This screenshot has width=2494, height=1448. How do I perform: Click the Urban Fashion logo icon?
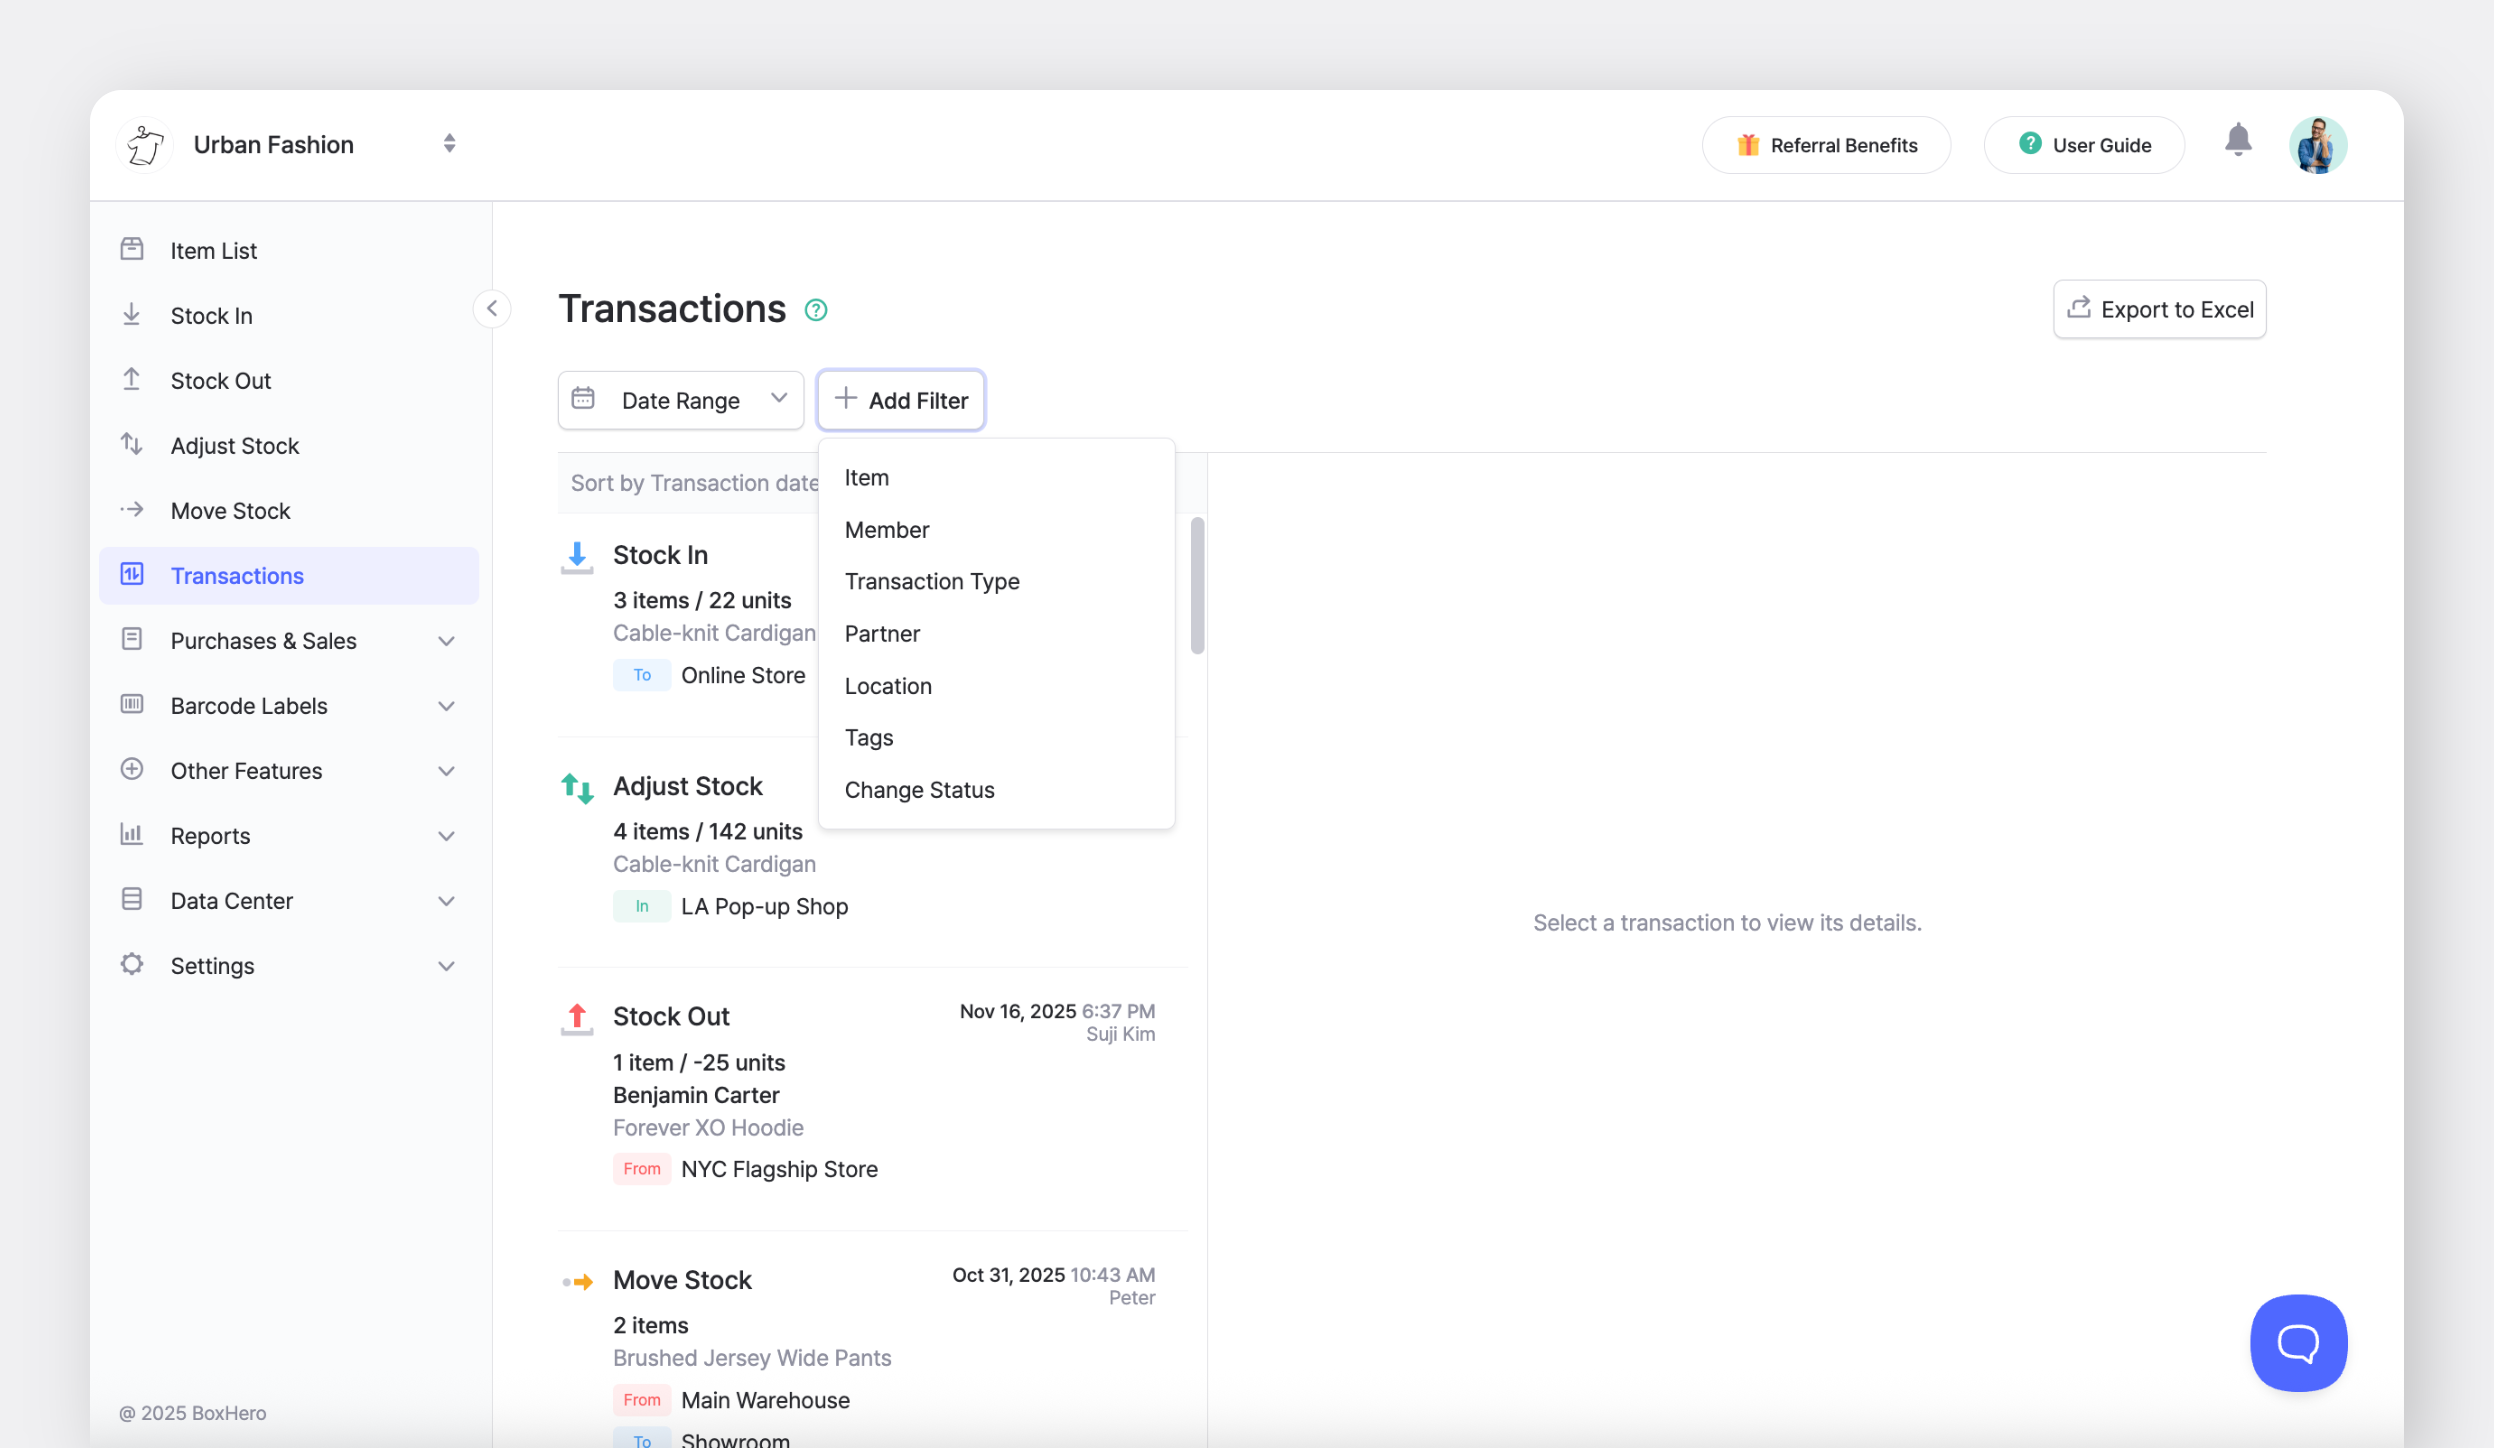[146, 145]
